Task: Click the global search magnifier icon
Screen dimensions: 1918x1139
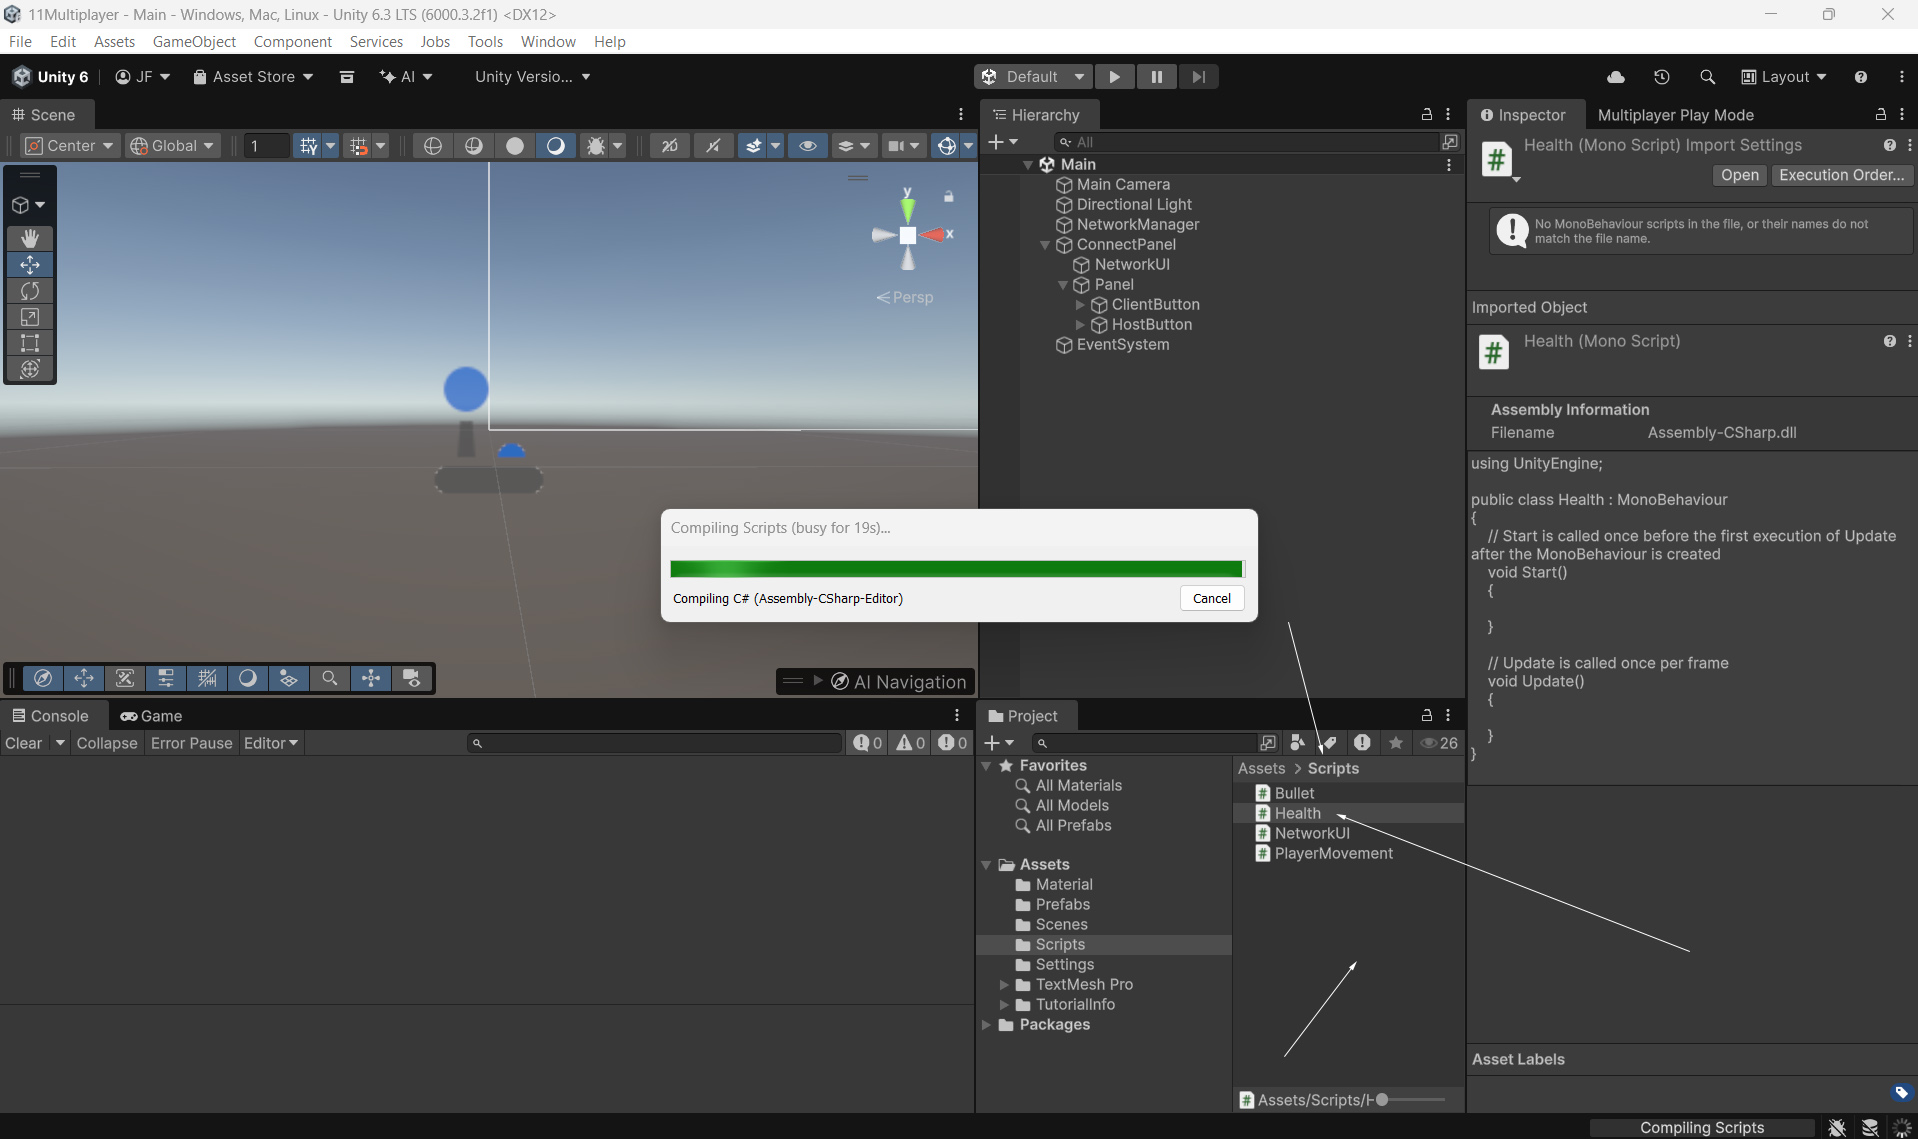Action: coord(1707,77)
